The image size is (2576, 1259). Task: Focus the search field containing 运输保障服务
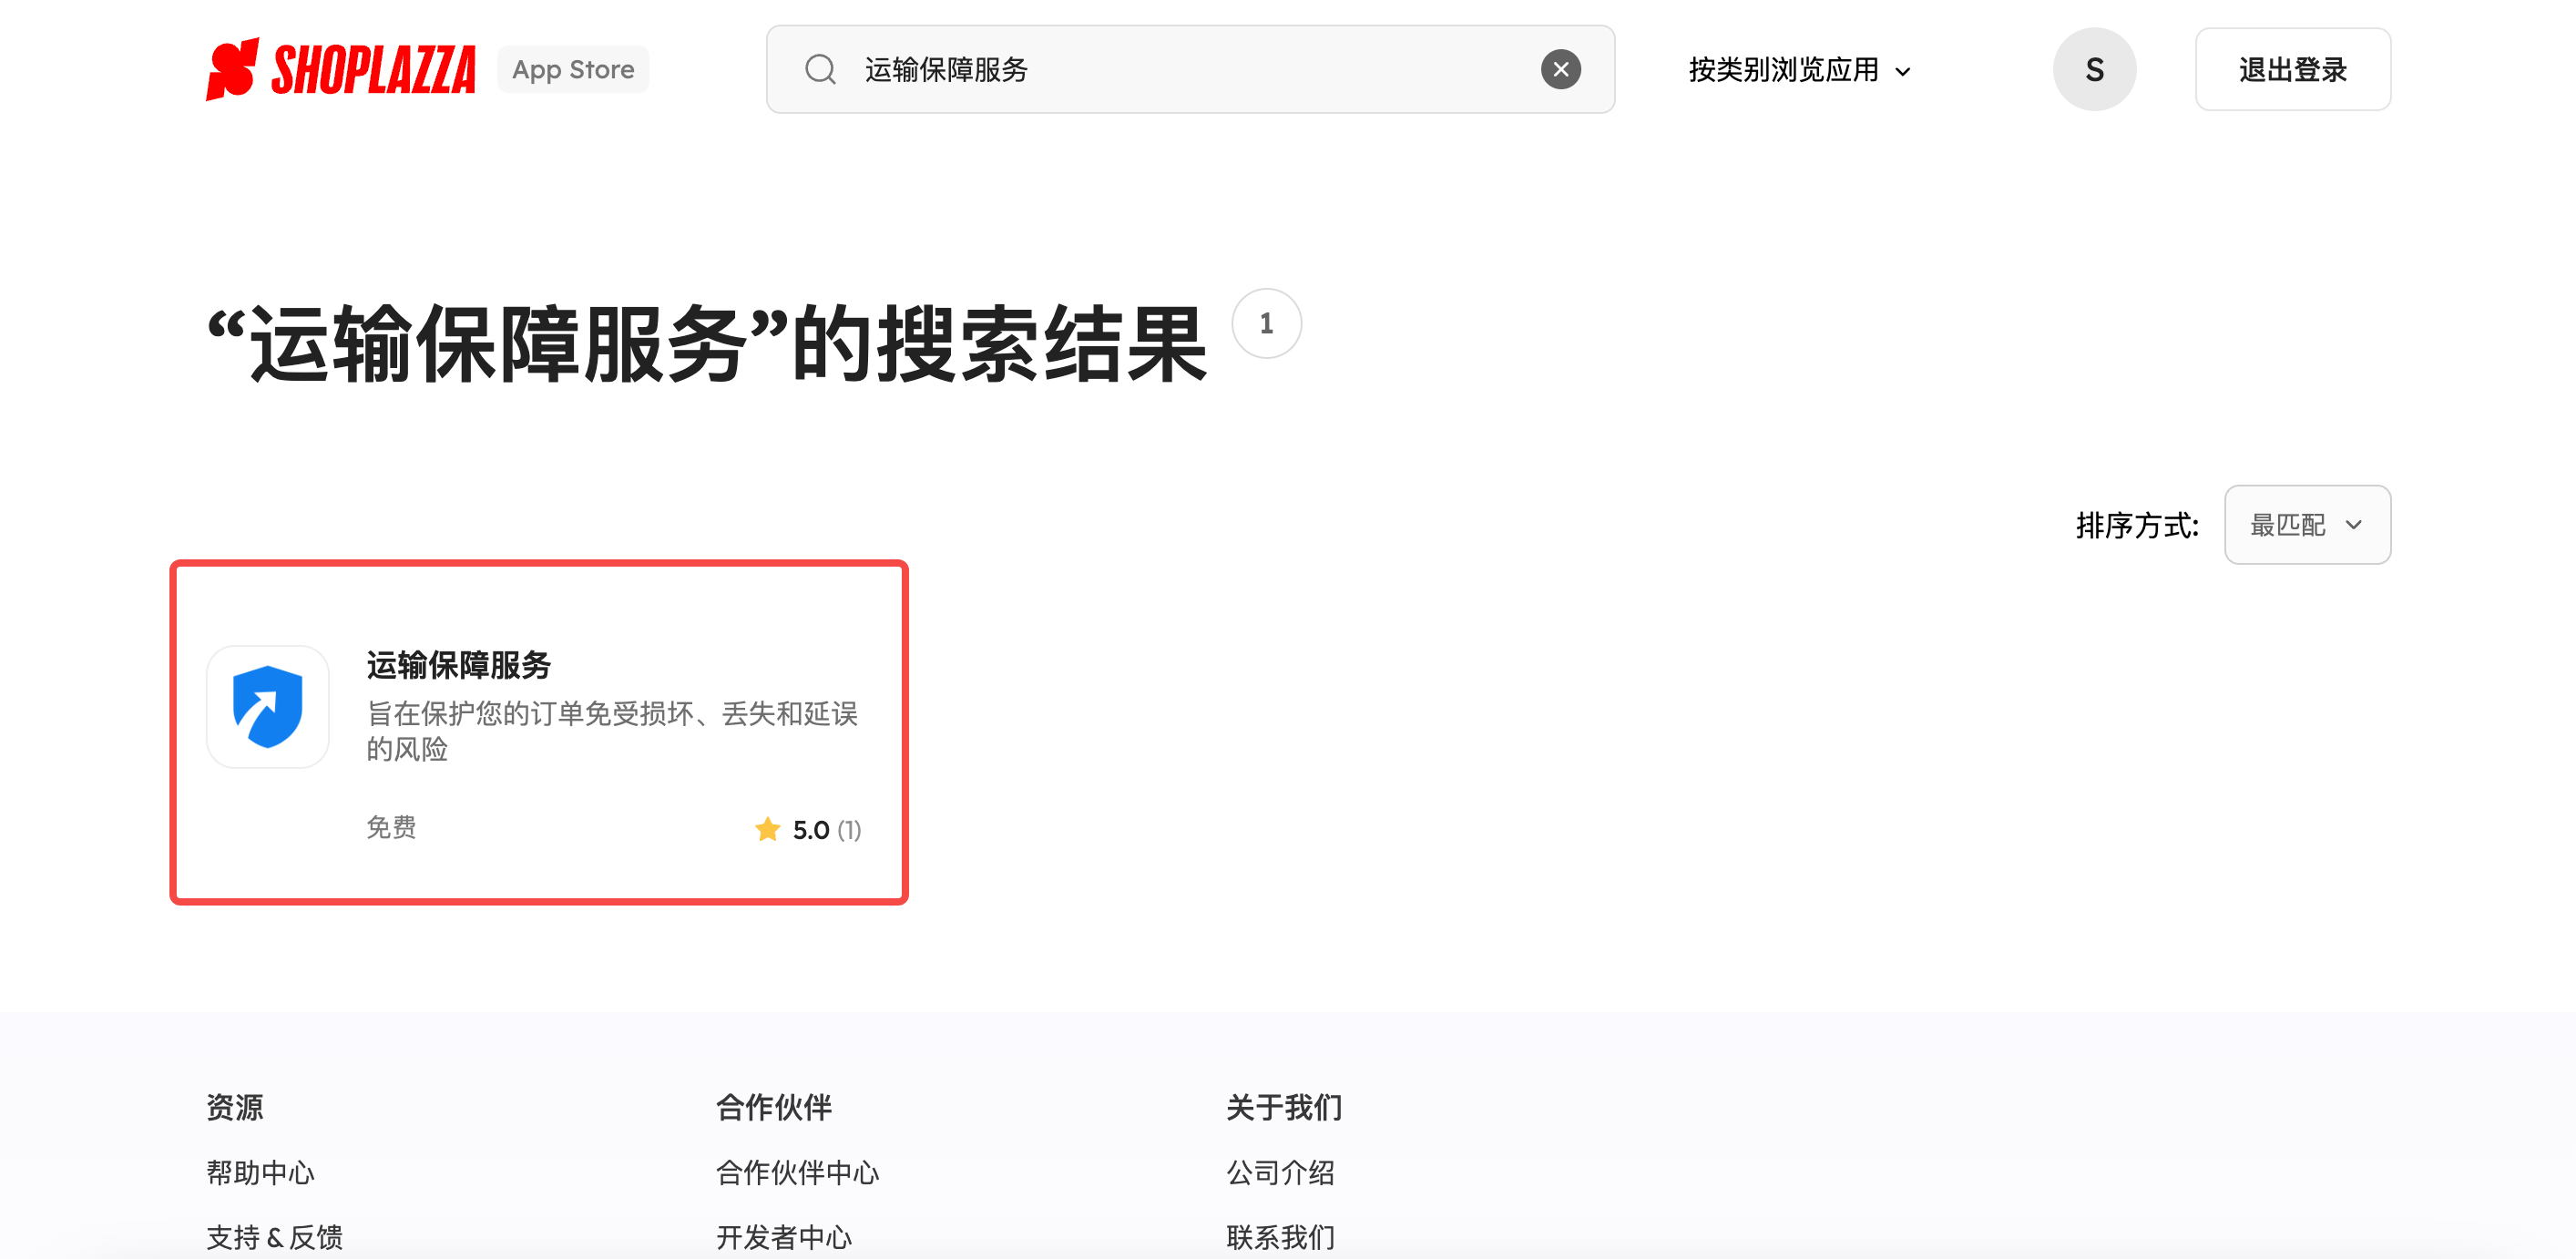(x=1190, y=69)
